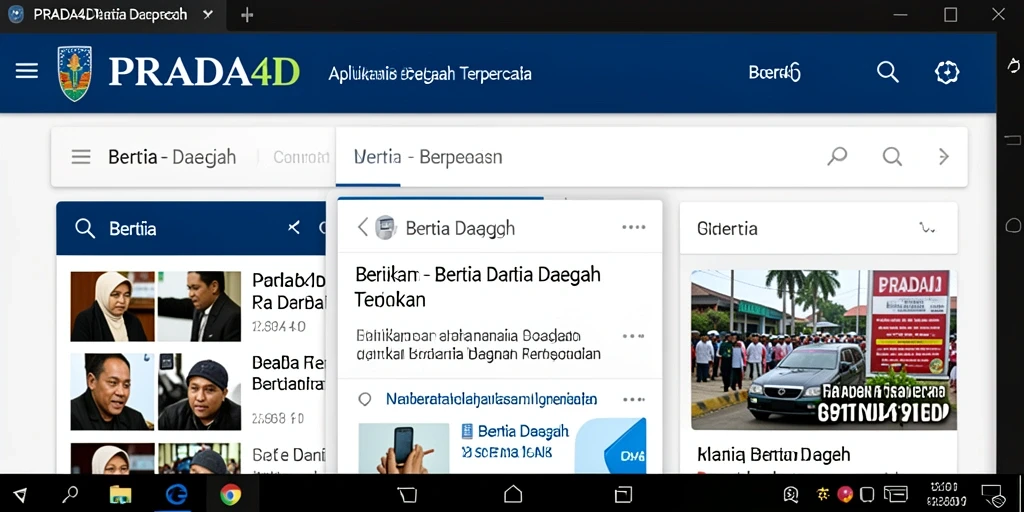1024x512 pixels.
Task: Click the Conrom tab label
Action: [x=300, y=157]
